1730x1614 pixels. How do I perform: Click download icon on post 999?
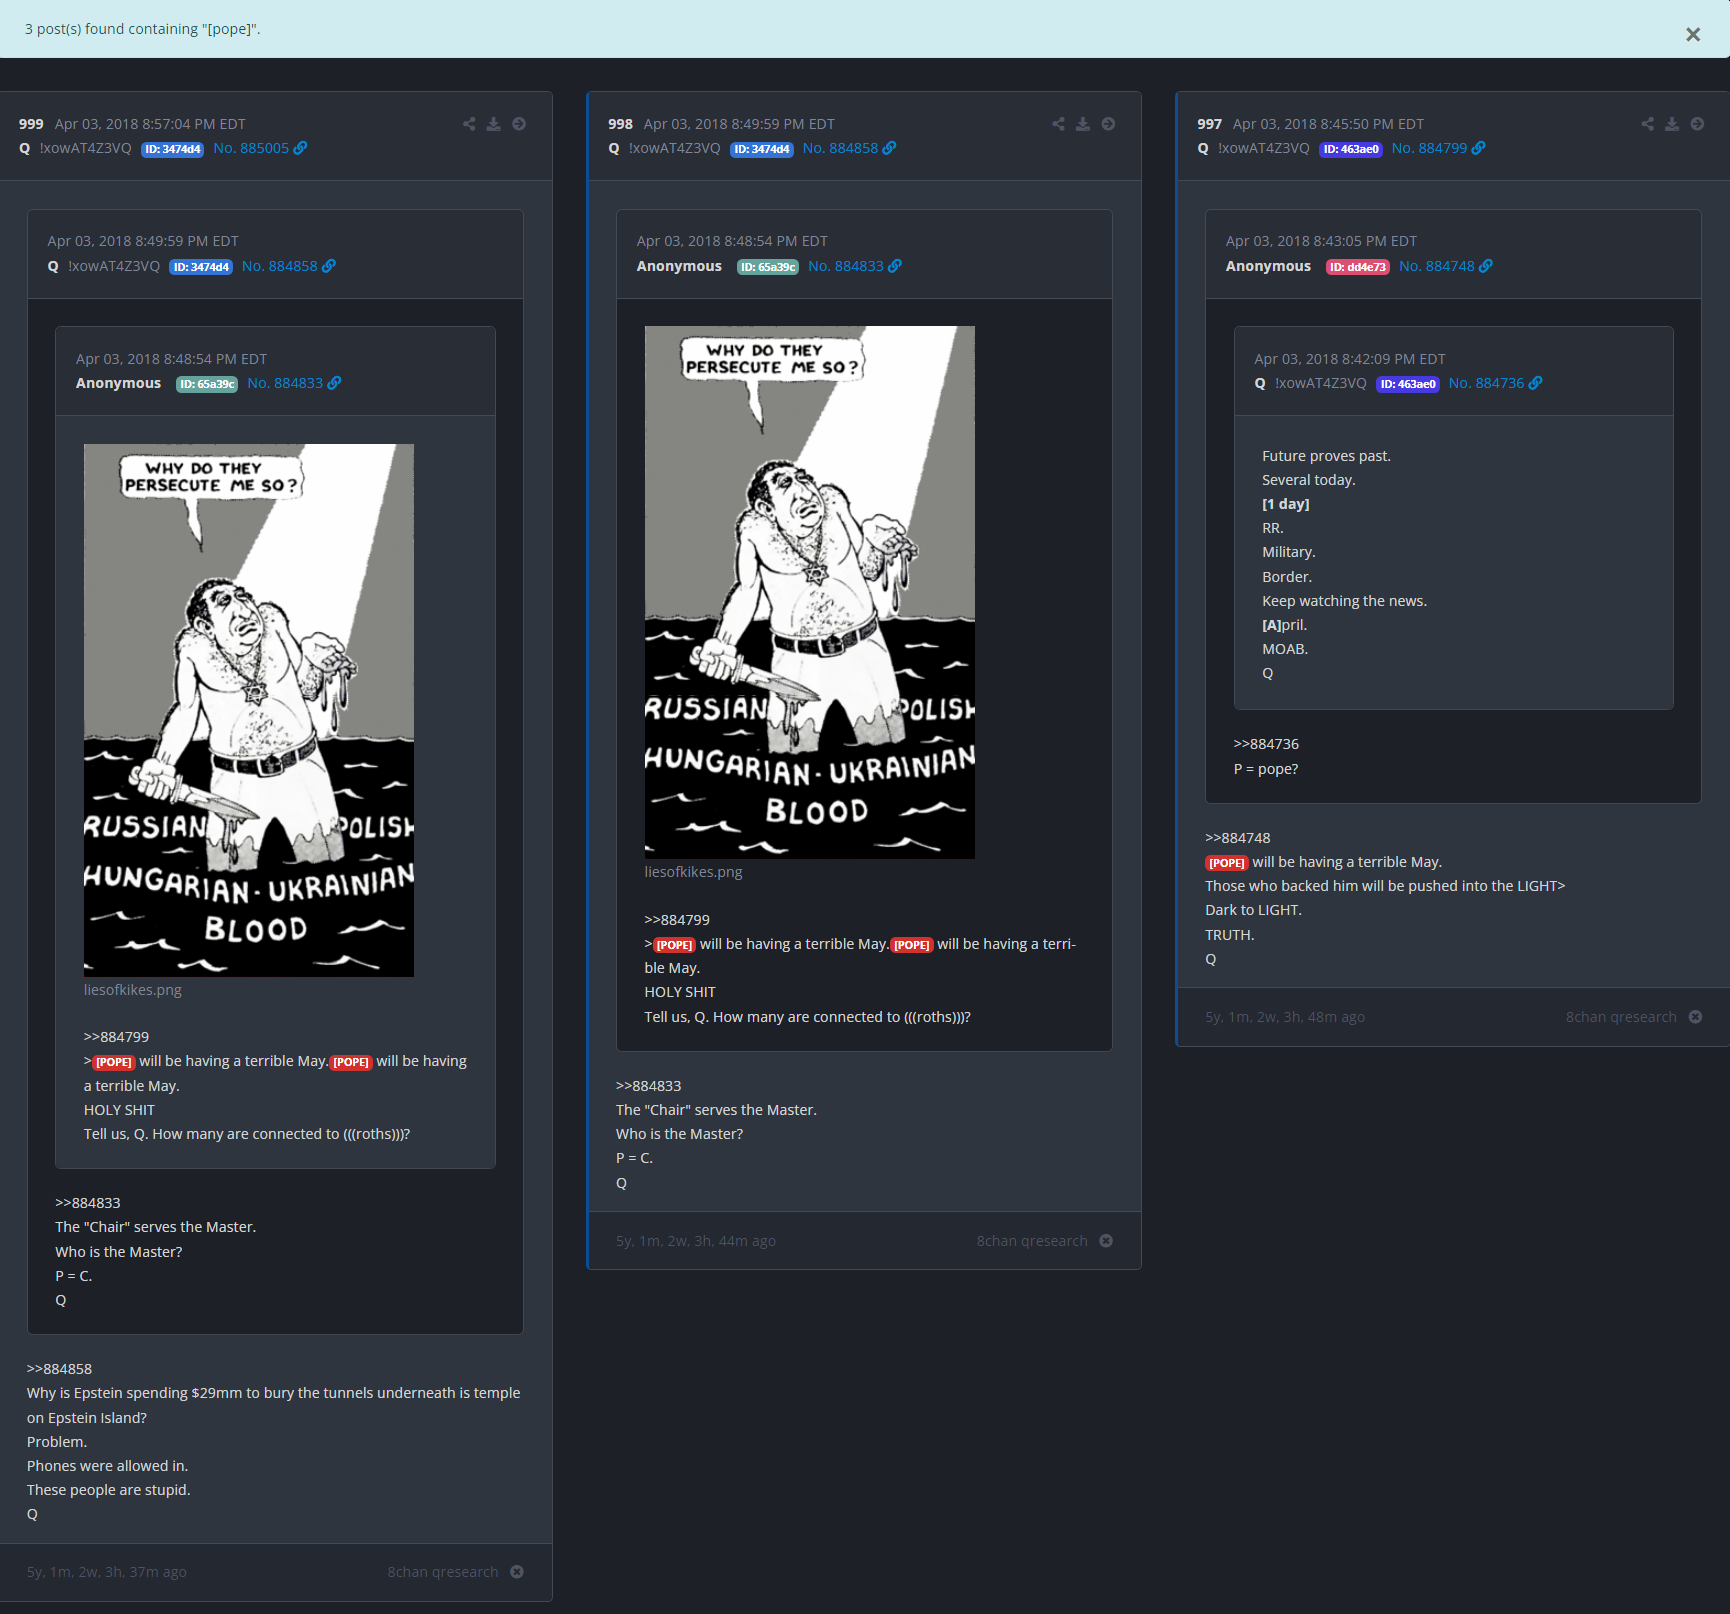(494, 124)
